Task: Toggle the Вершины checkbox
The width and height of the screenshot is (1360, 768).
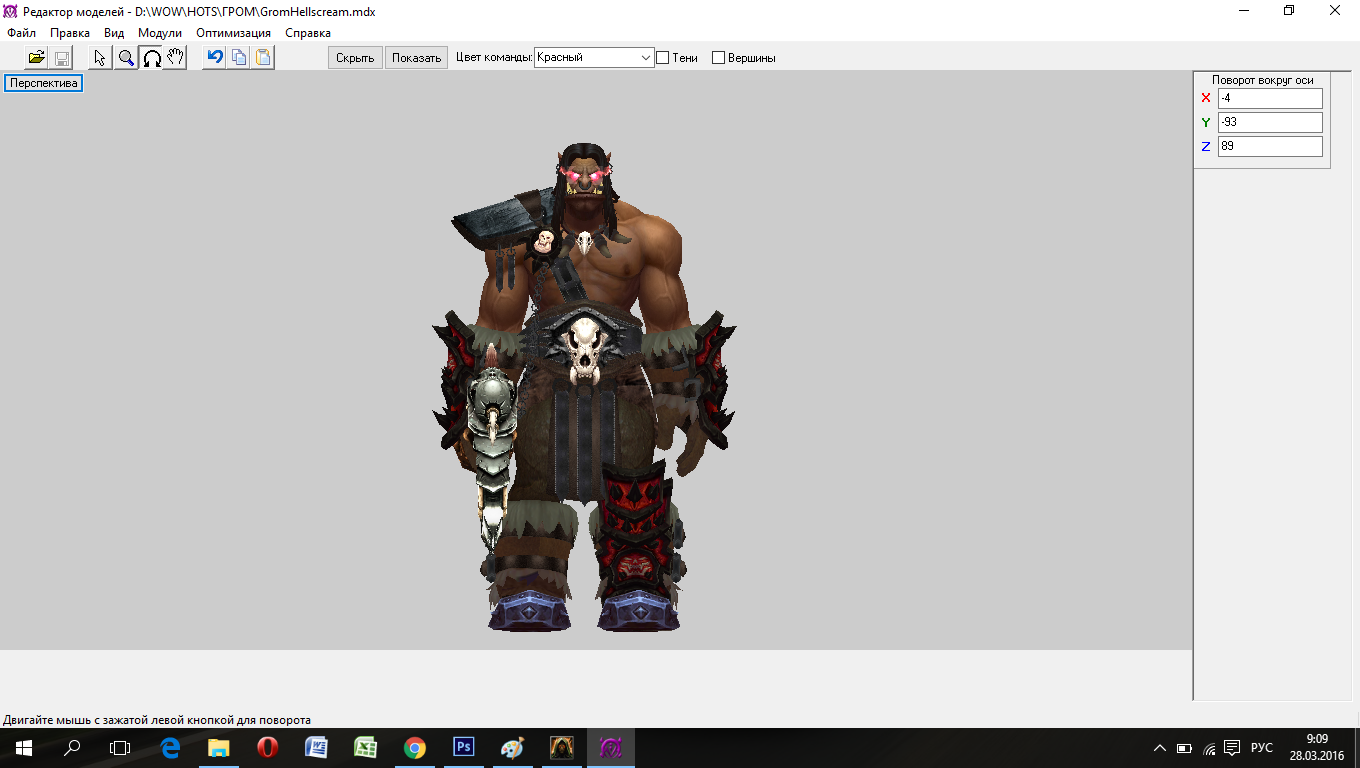Action: 718,58
